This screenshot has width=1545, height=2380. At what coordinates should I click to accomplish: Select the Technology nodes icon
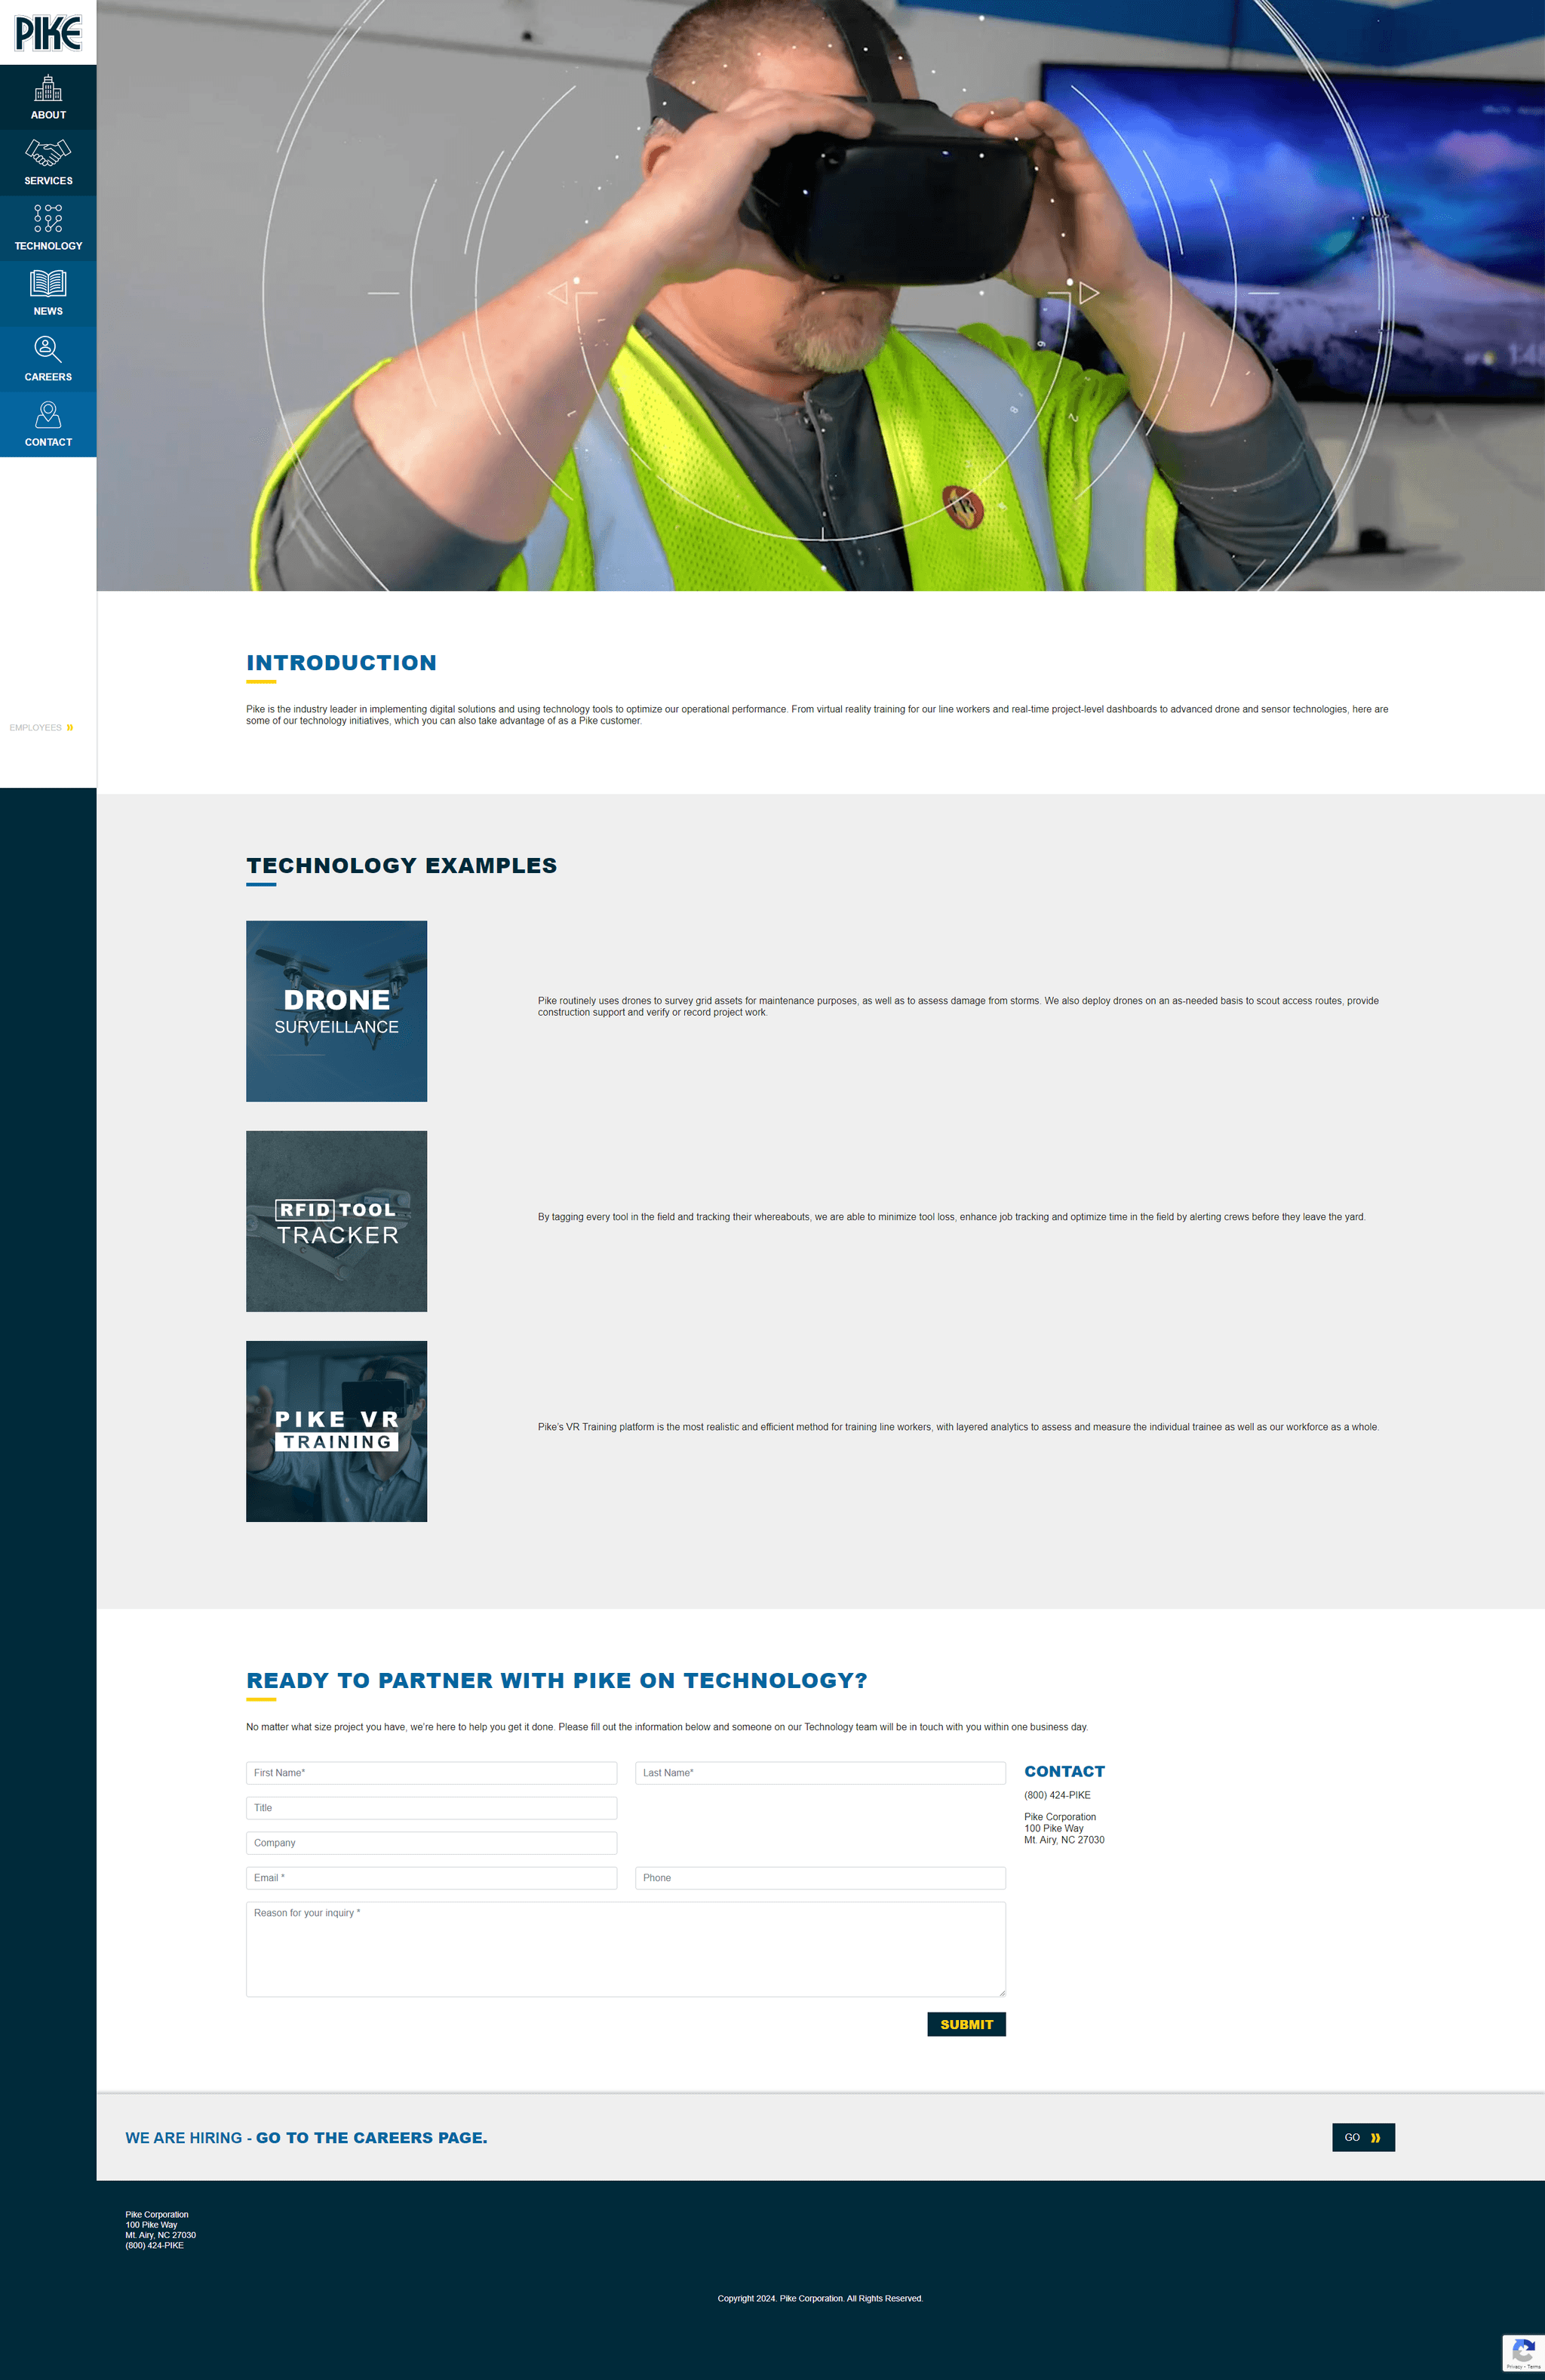tap(48, 218)
